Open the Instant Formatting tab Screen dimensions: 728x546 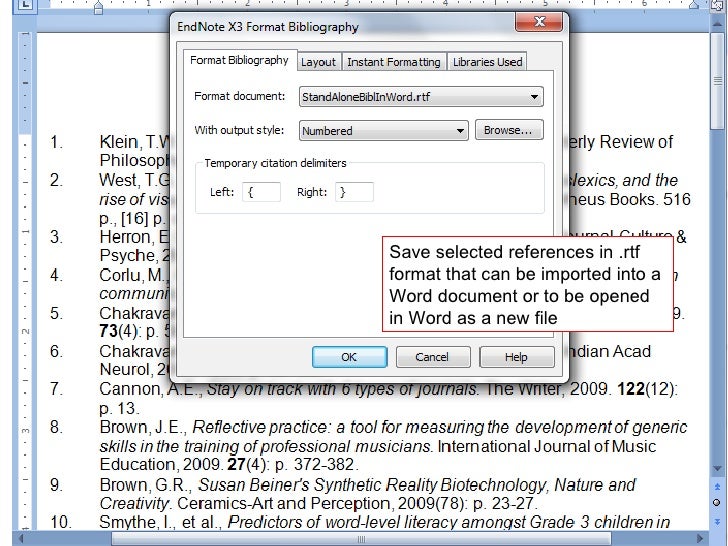click(x=394, y=62)
